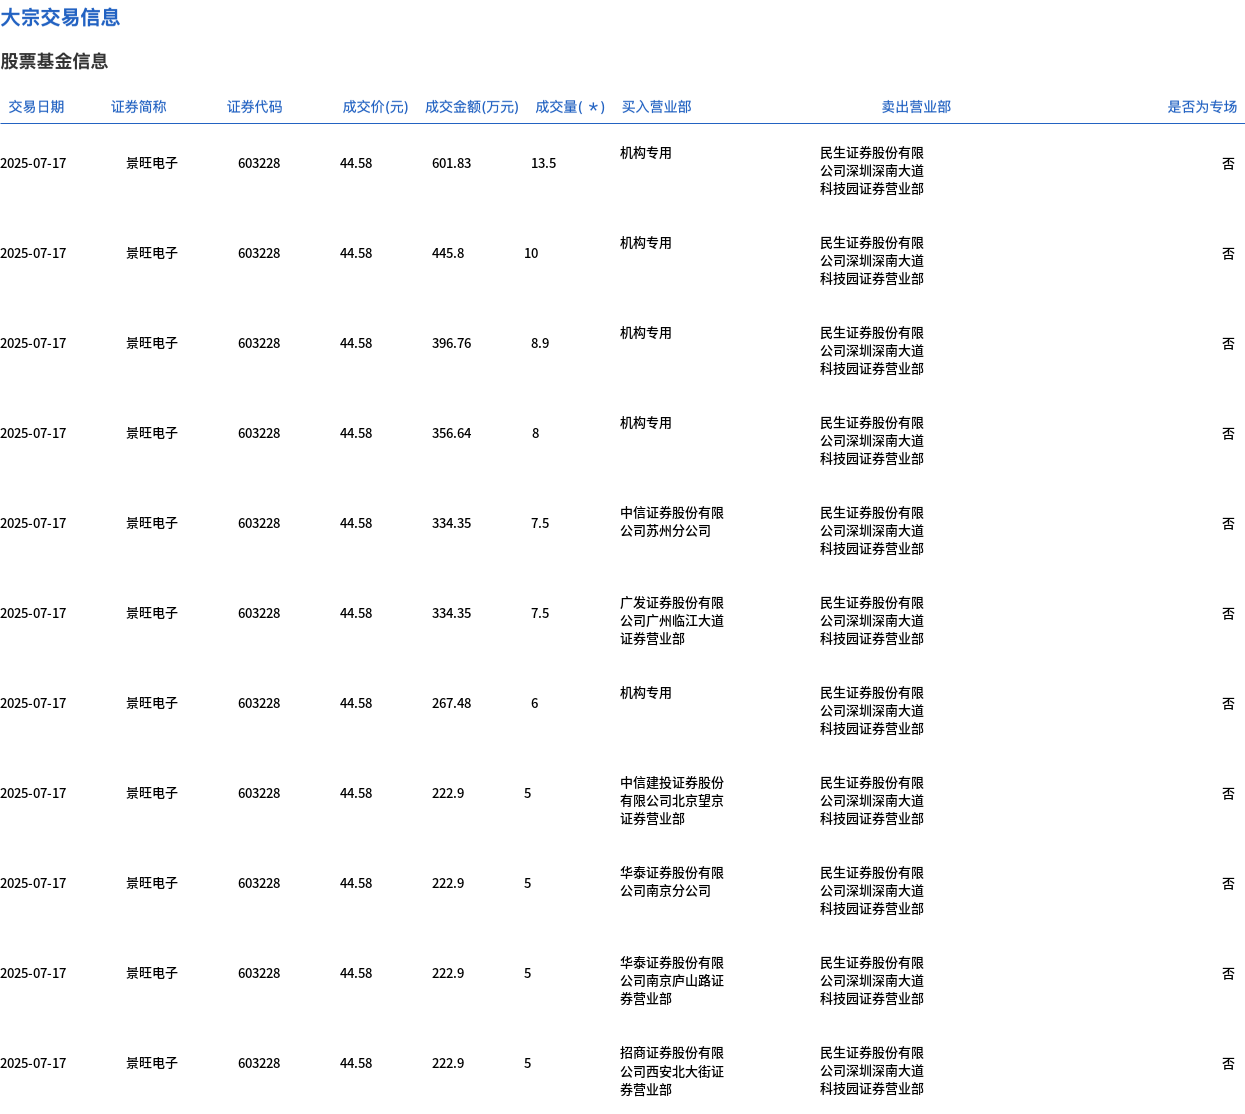Click the 卖出营业部 column header
Viewport: 1245px width, 1114px height.
(916, 107)
